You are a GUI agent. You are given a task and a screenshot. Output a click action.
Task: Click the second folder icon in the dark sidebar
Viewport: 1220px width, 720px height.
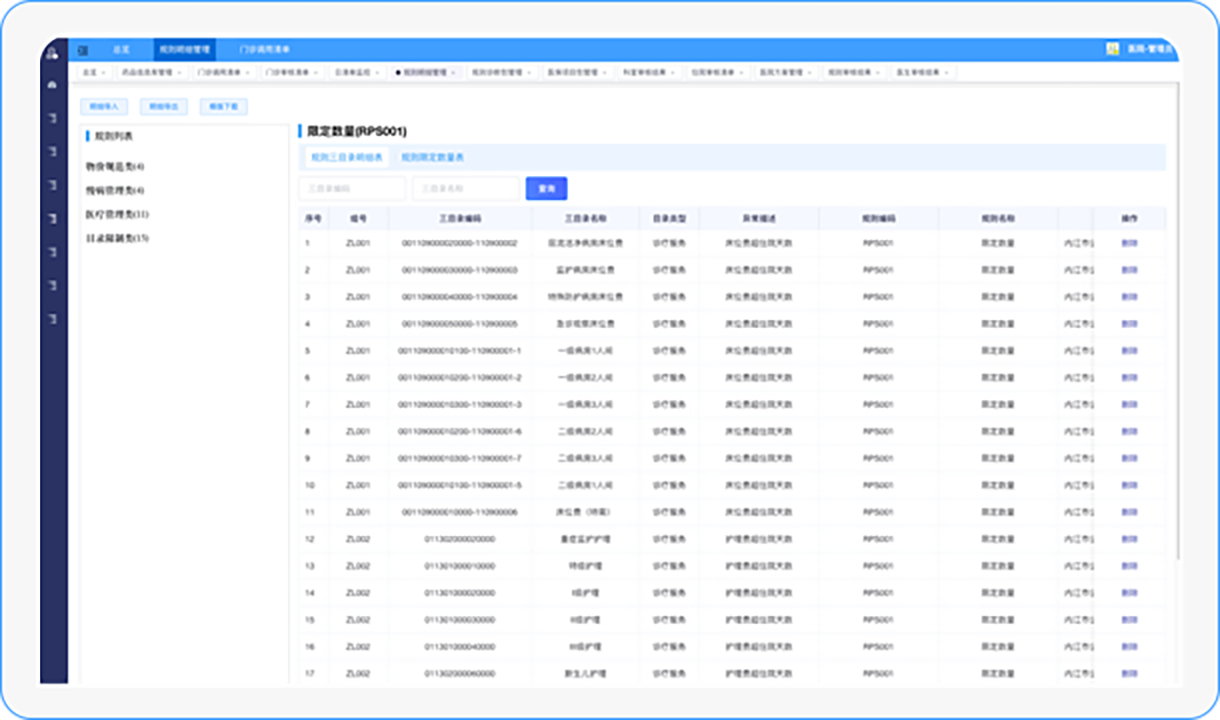52,152
